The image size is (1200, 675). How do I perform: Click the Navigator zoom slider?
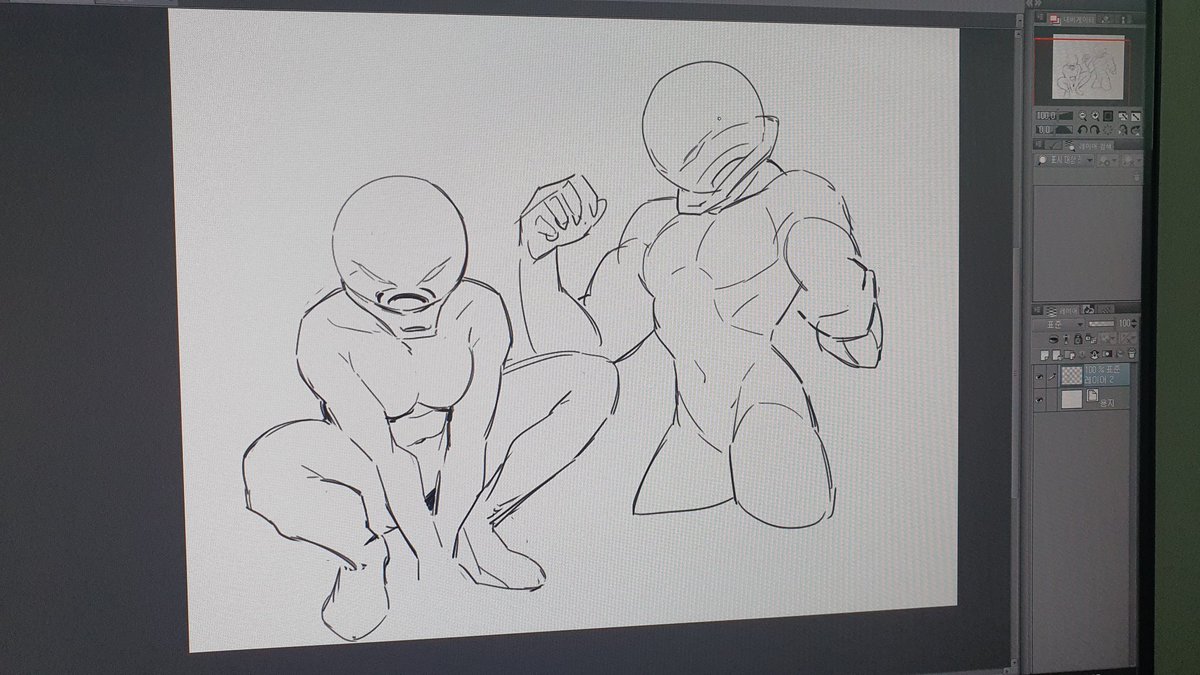(1065, 116)
